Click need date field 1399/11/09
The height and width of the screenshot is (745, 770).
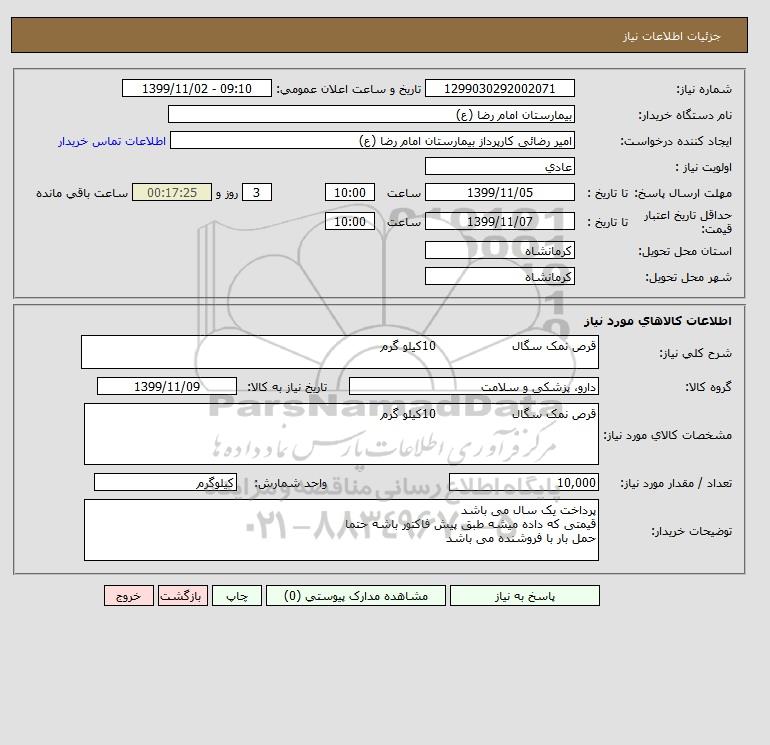tap(167, 386)
